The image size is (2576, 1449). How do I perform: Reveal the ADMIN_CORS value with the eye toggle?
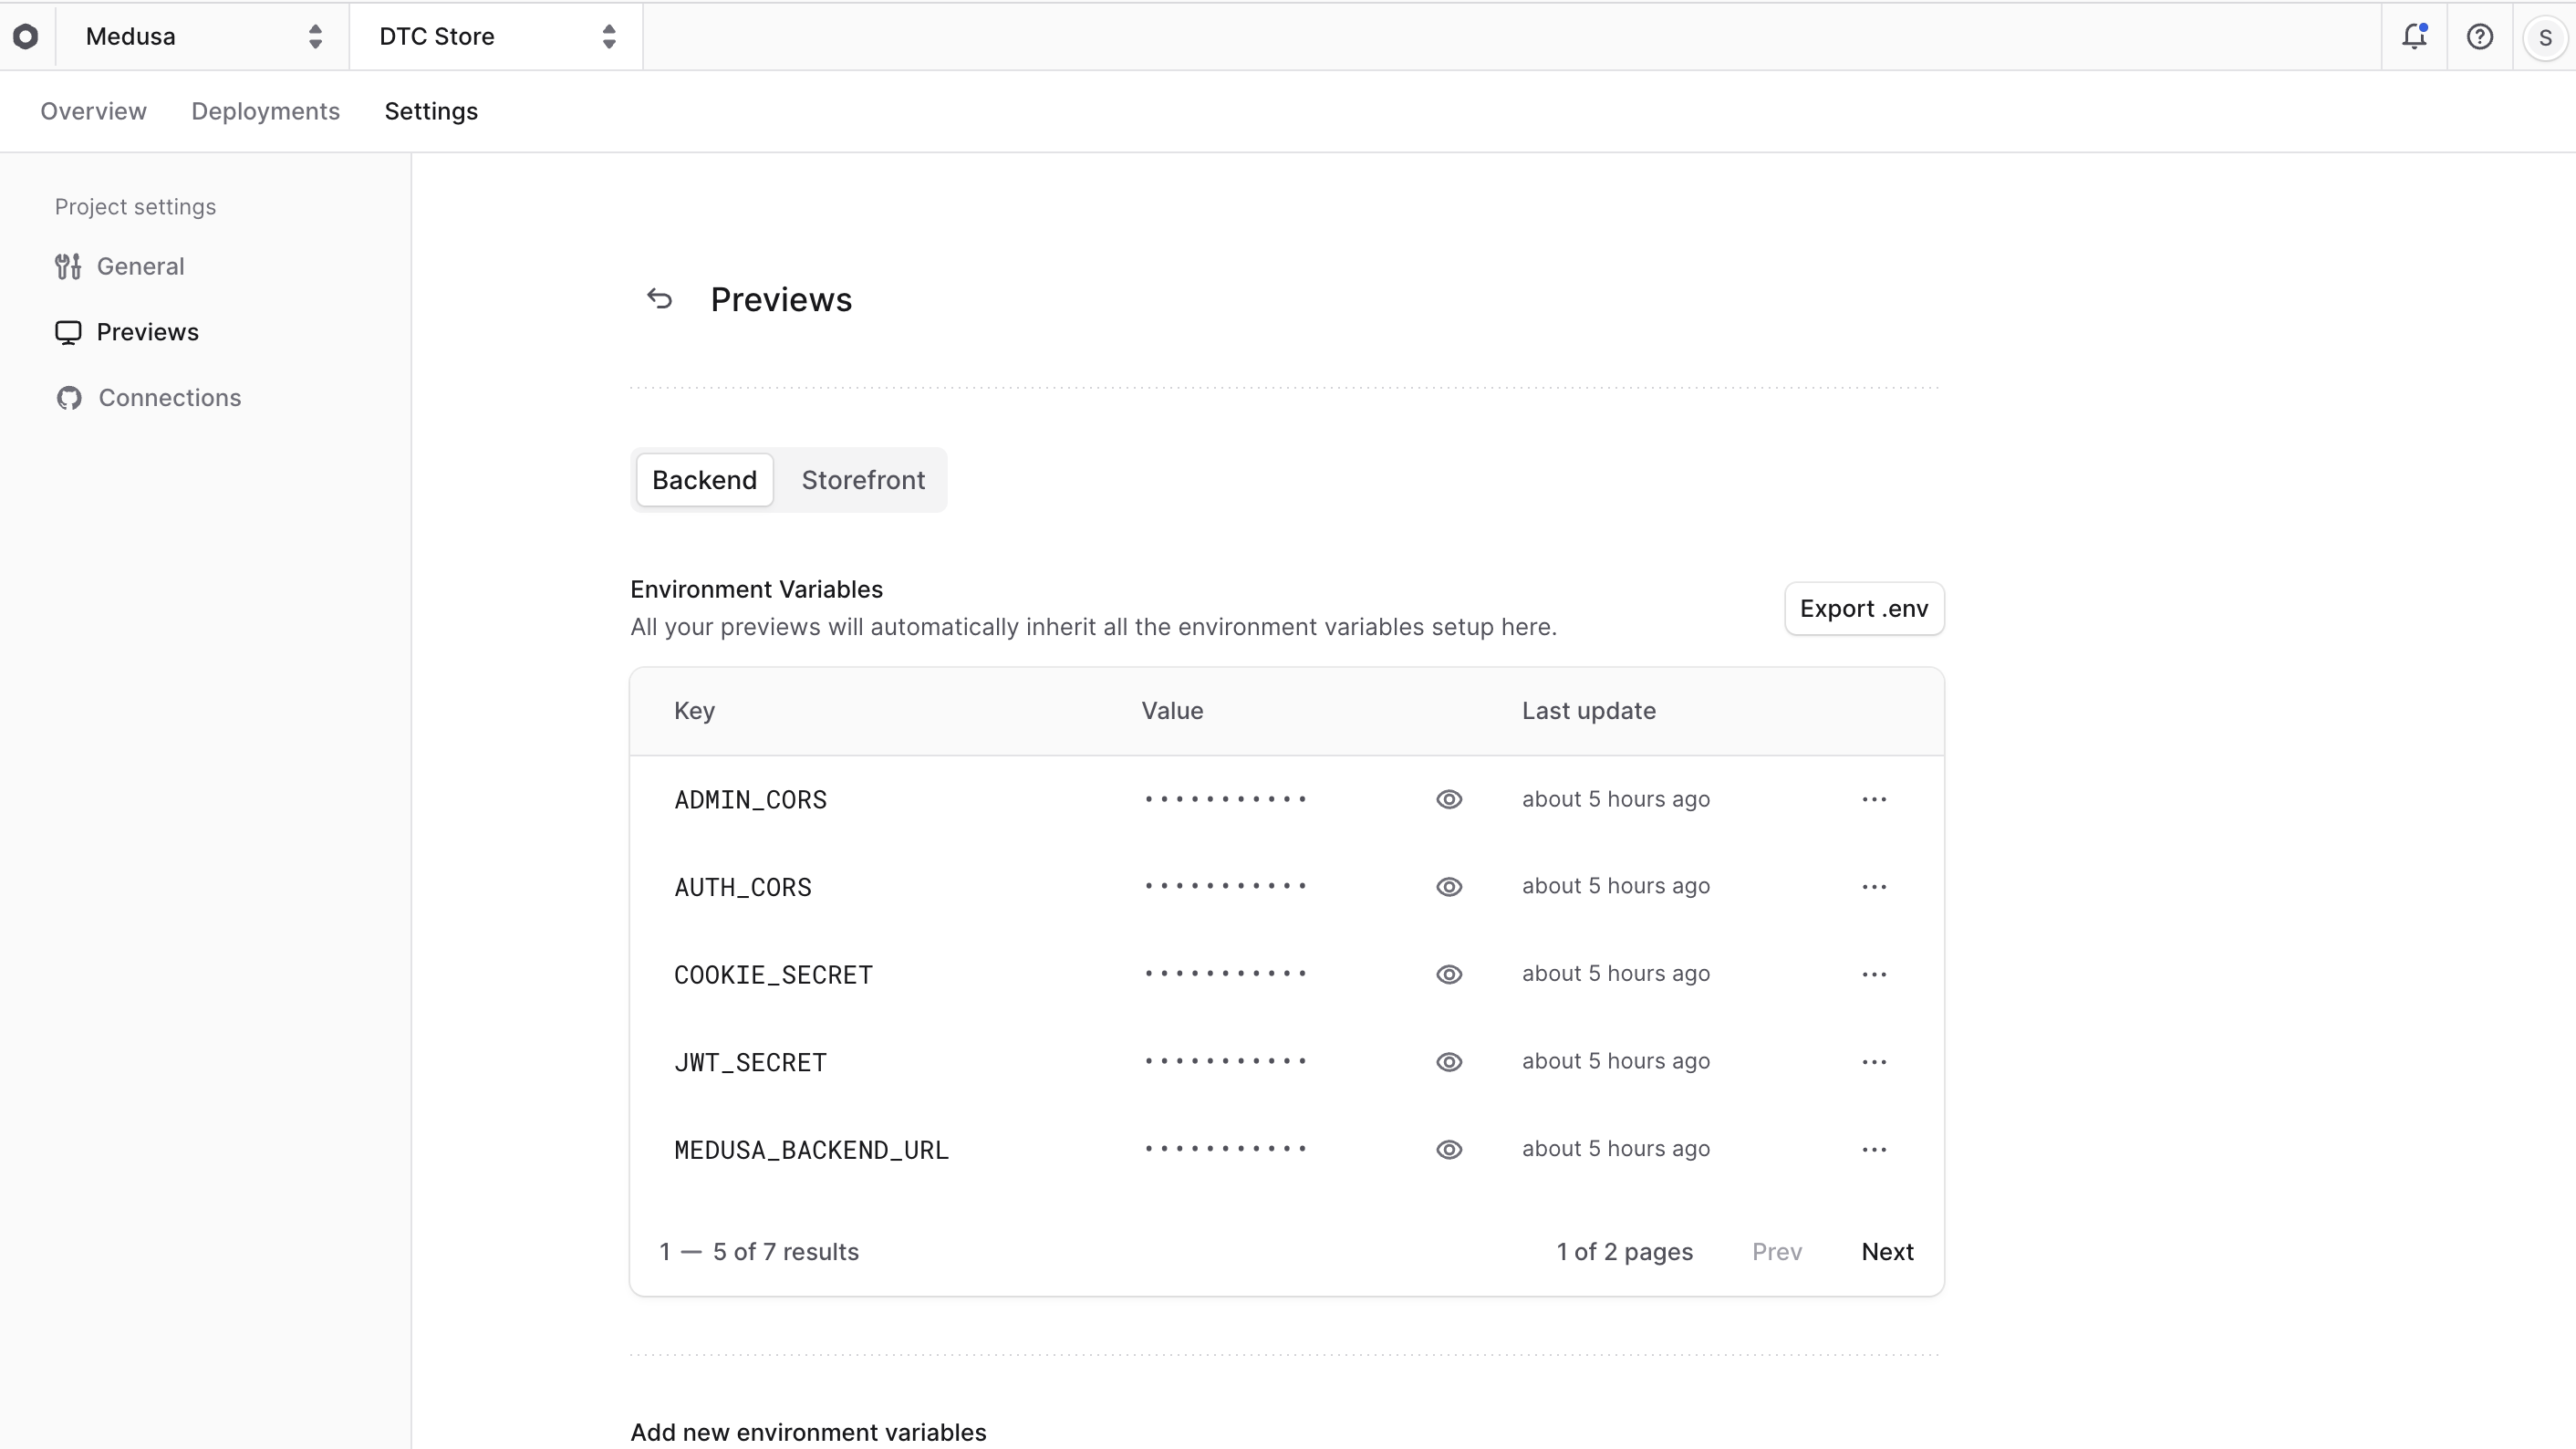(1449, 799)
